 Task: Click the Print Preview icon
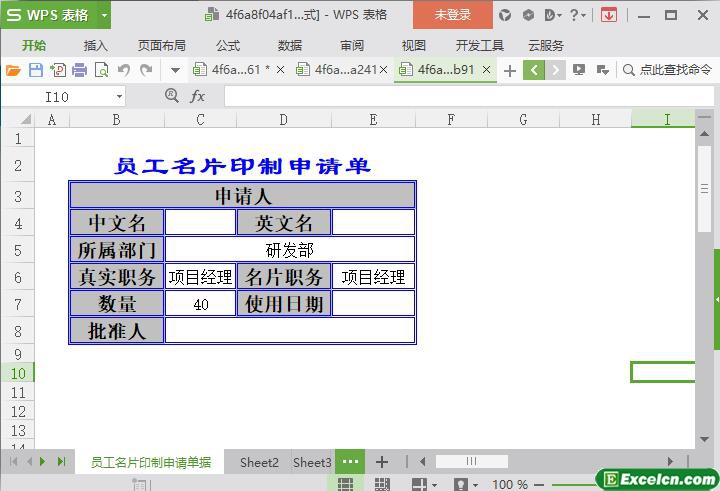102,70
